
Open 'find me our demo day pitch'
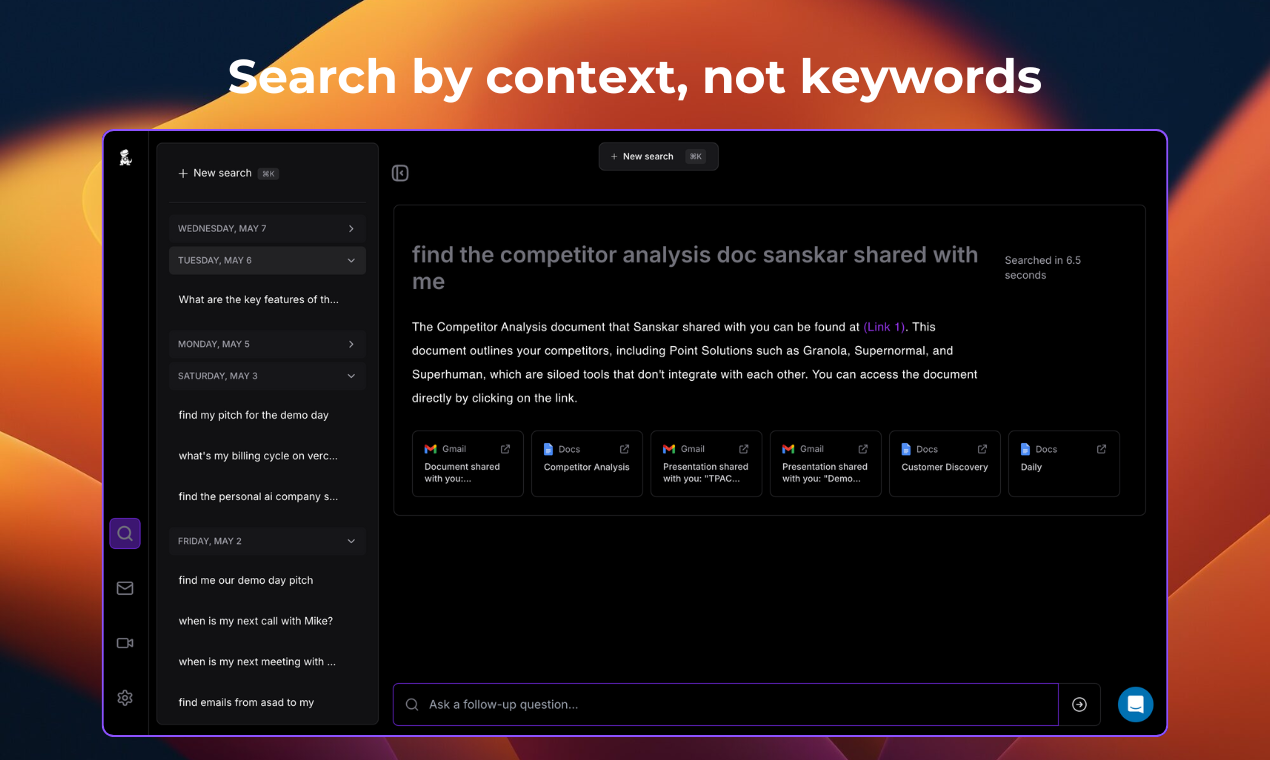[x=246, y=580]
